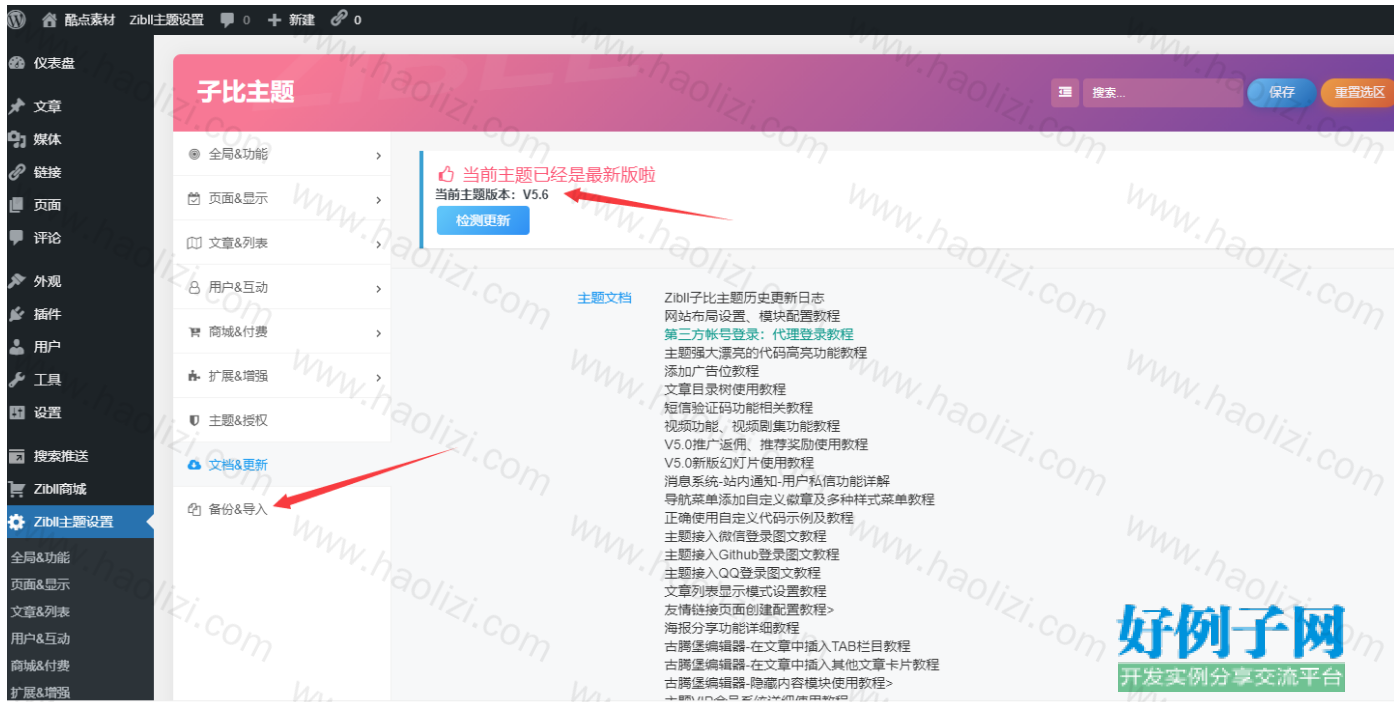This screenshot has width=1394, height=702.
Task: Open 商城&付费 submenu in left sidebar
Action: tap(40, 666)
